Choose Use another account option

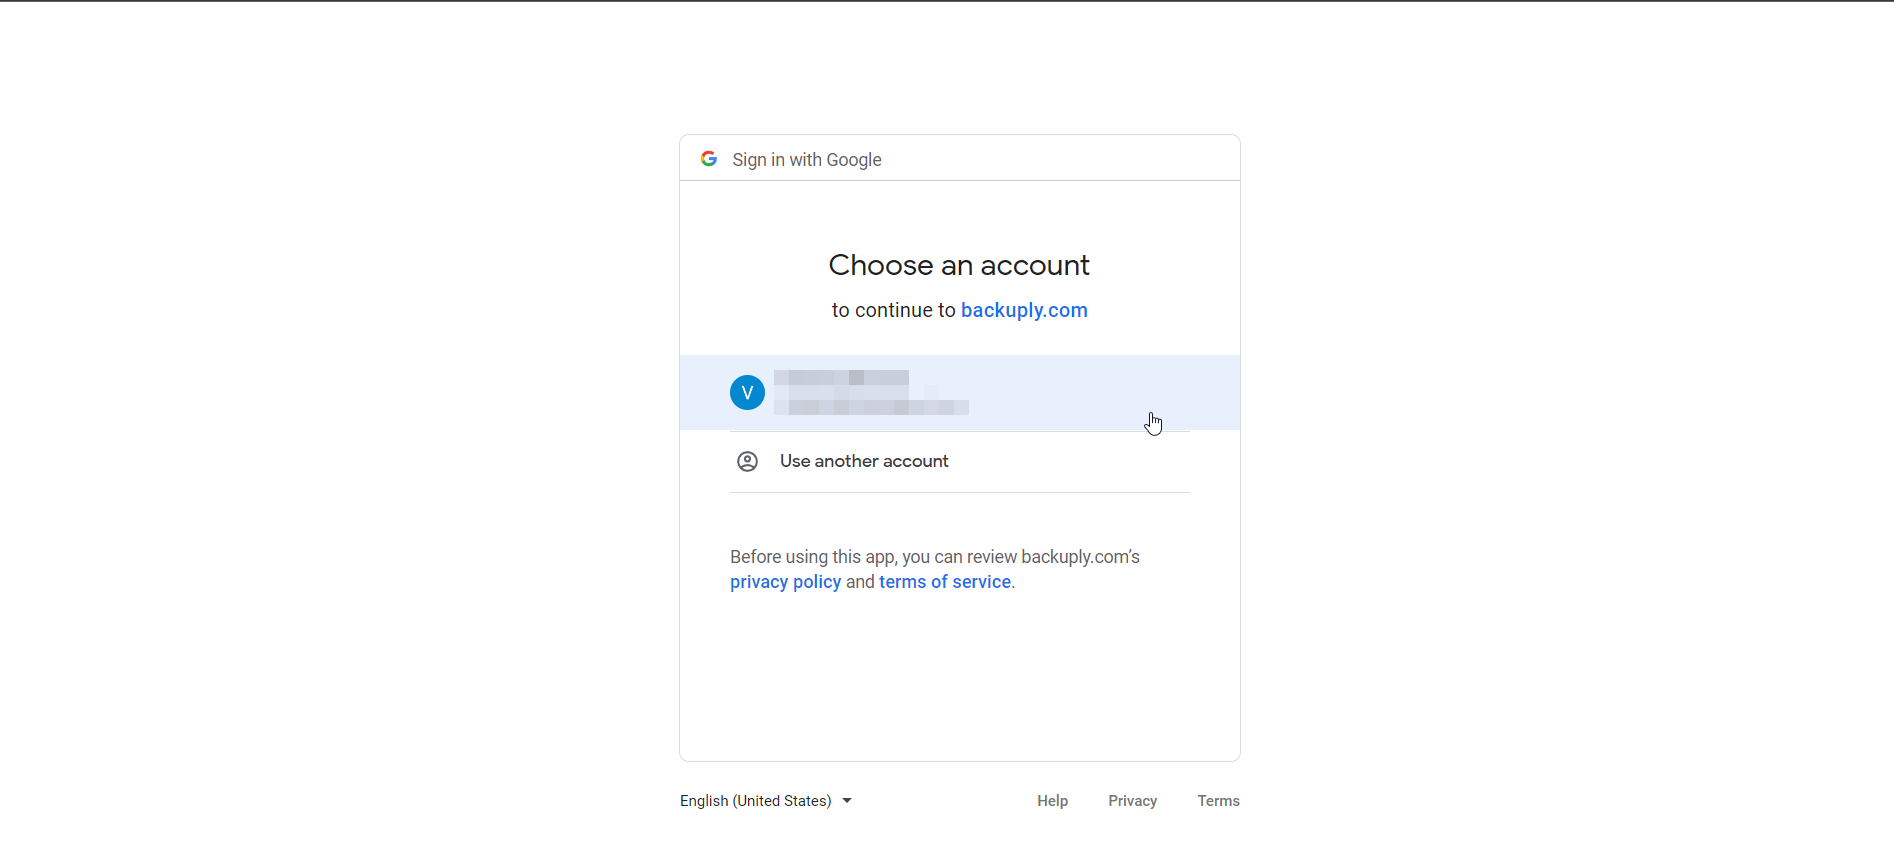coord(863,461)
